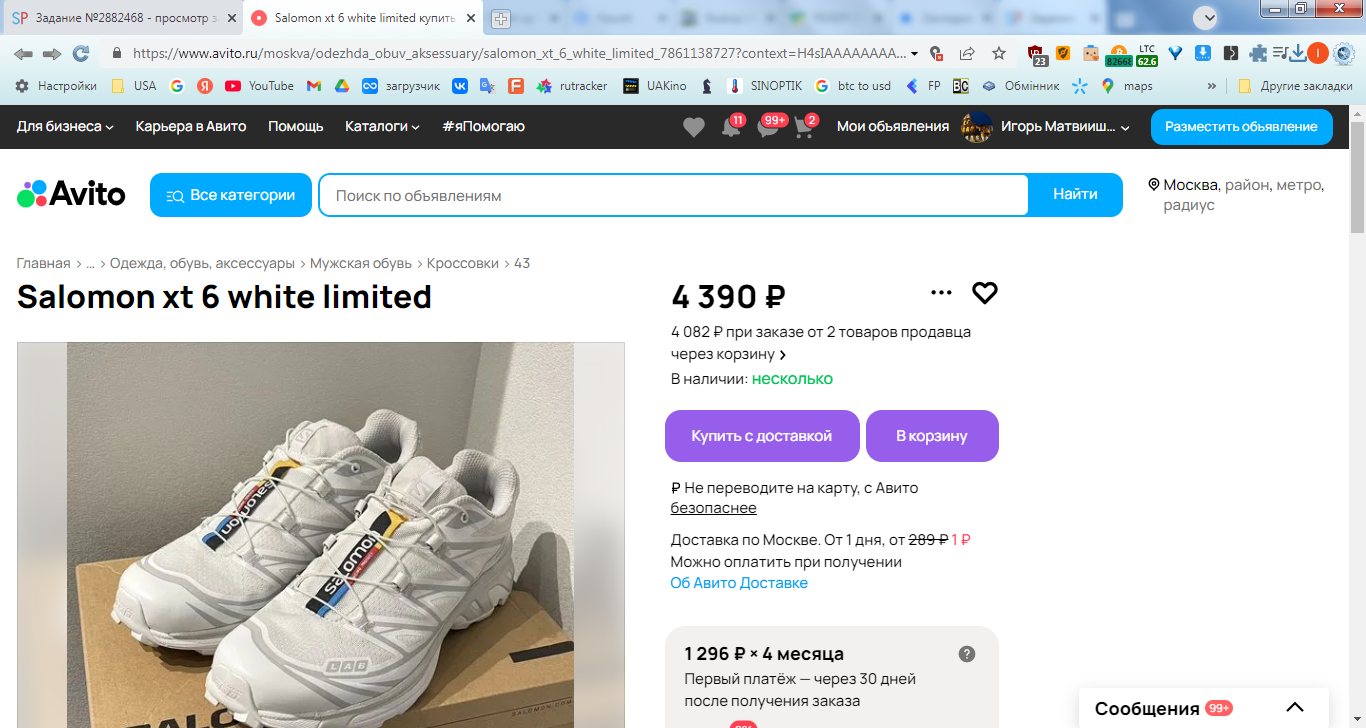Add Salomon listing to favorites
The height and width of the screenshot is (728, 1366).
click(x=985, y=293)
